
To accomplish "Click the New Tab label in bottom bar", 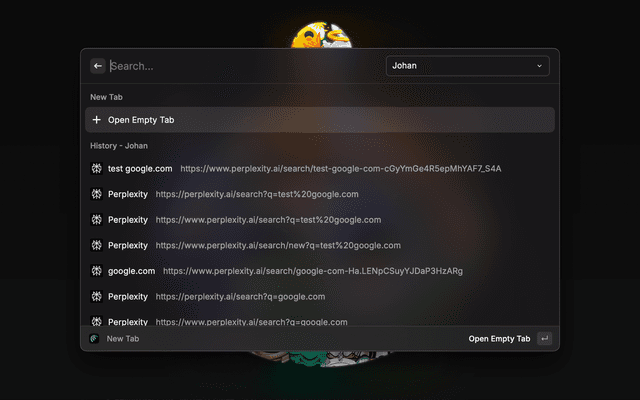I will pos(123,339).
